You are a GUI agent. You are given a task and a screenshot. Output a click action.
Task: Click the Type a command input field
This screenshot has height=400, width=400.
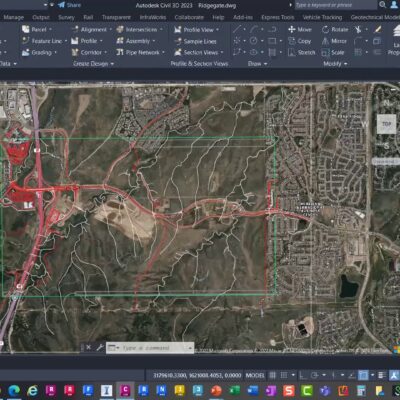pos(150,348)
